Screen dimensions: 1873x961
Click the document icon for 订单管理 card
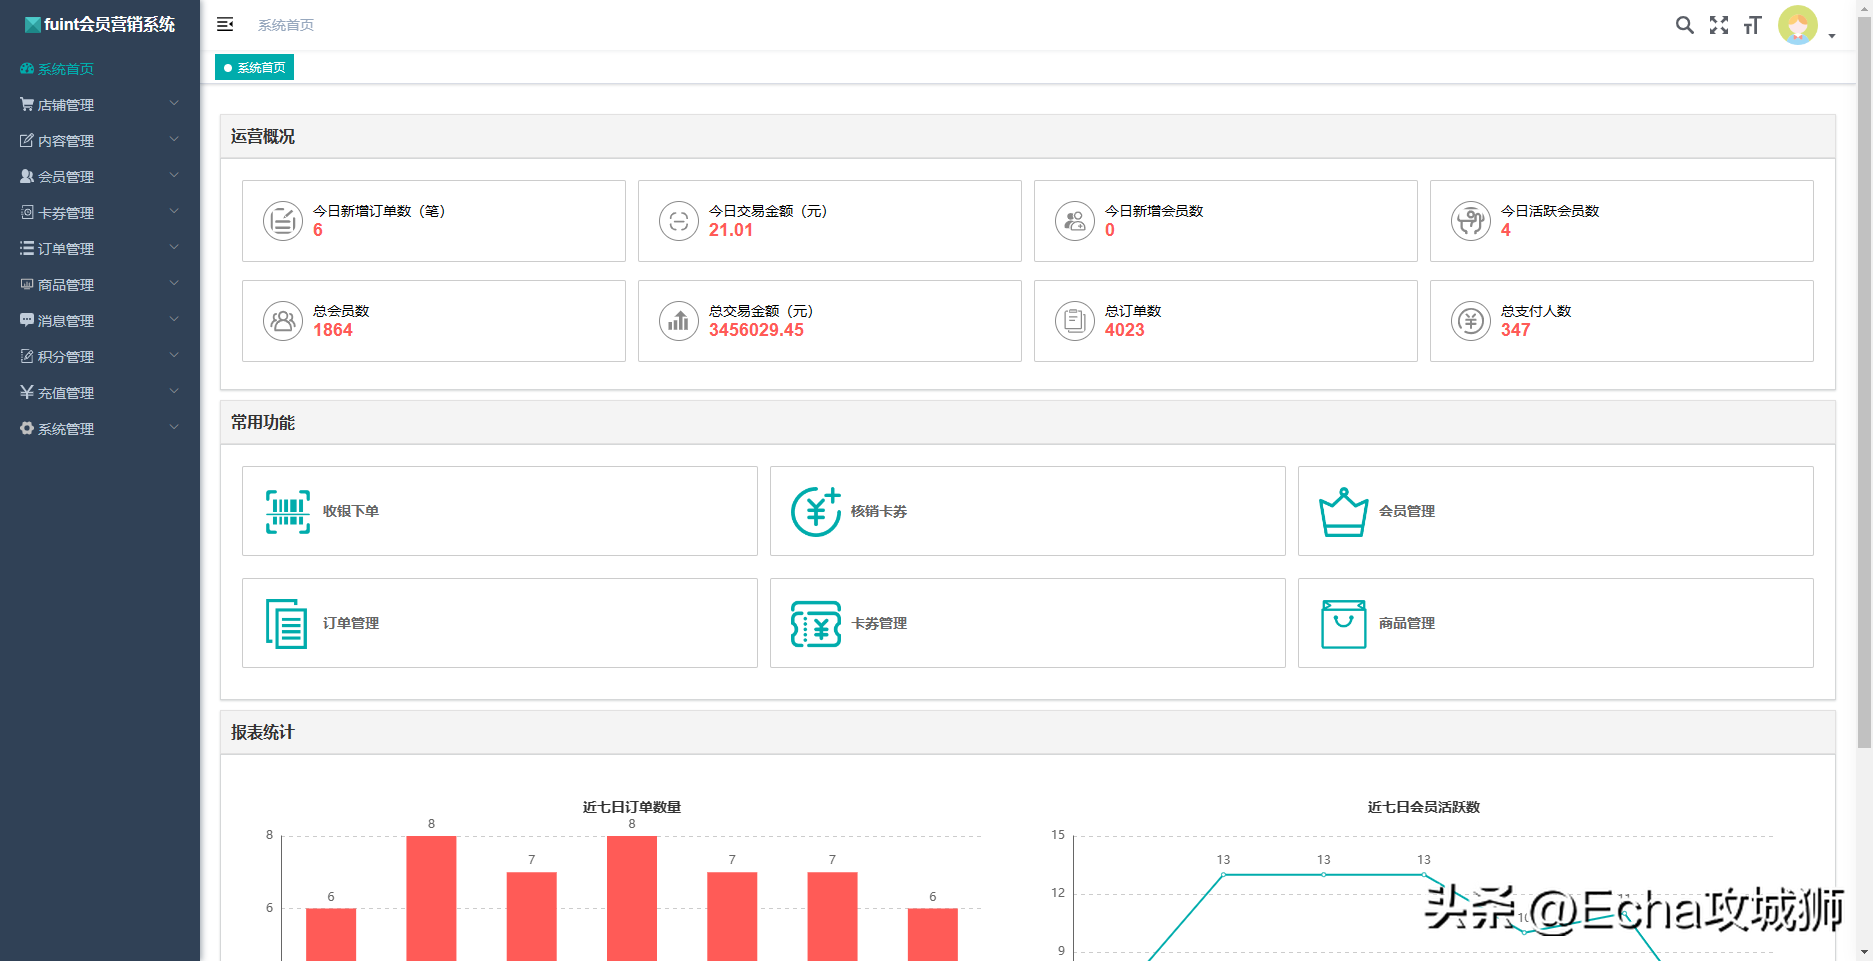pos(287,623)
